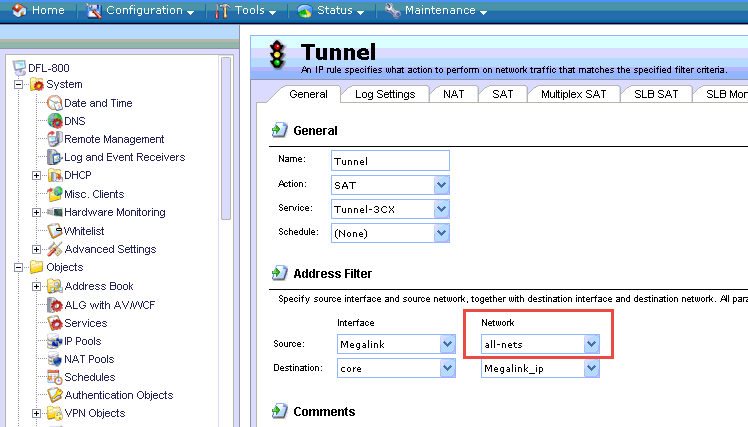The width and height of the screenshot is (748, 427).
Task: Click the DFL-800 device icon
Action: coord(19,68)
